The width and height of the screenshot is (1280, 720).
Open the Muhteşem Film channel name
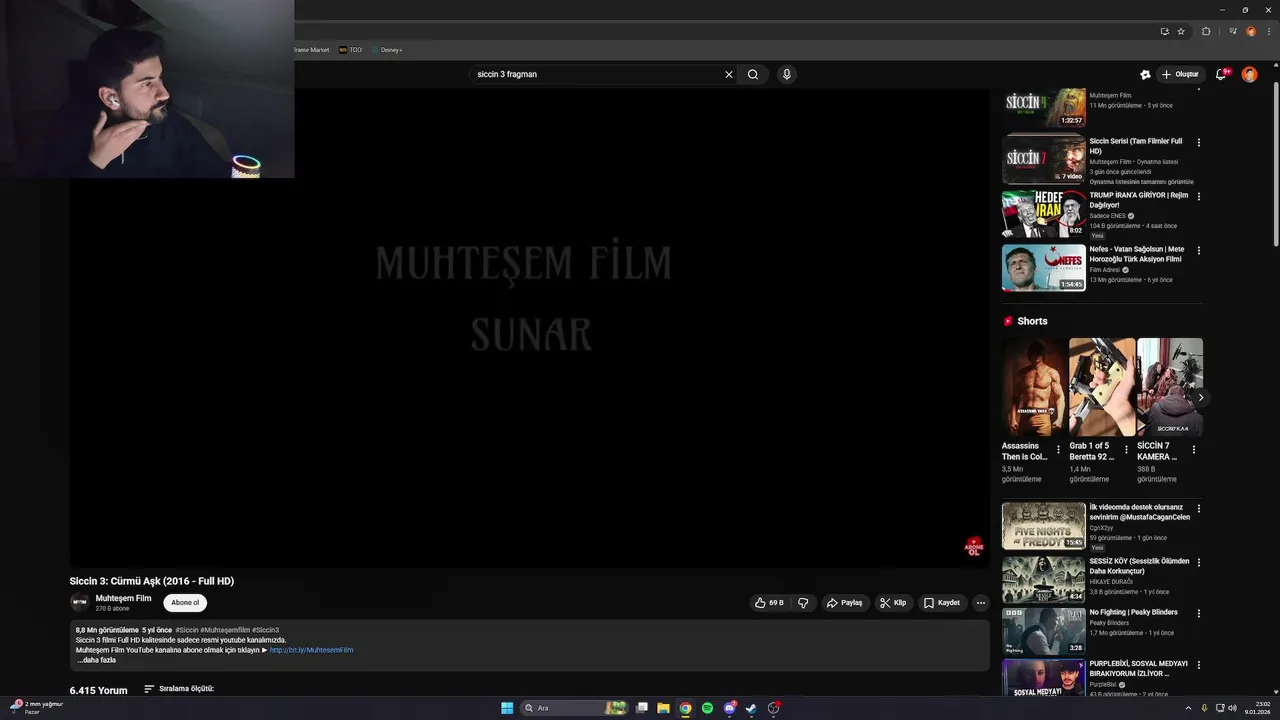pyautogui.click(x=123, y=598)
